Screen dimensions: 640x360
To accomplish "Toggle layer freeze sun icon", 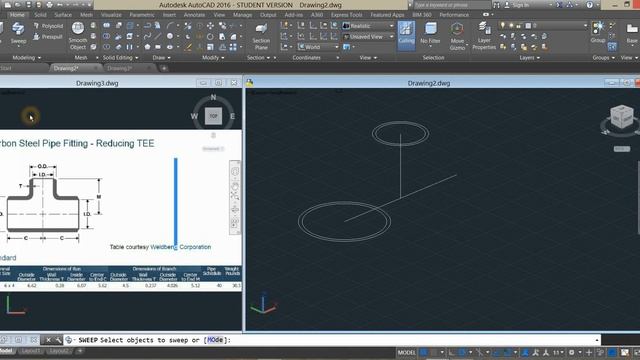I will coord(511,26).
